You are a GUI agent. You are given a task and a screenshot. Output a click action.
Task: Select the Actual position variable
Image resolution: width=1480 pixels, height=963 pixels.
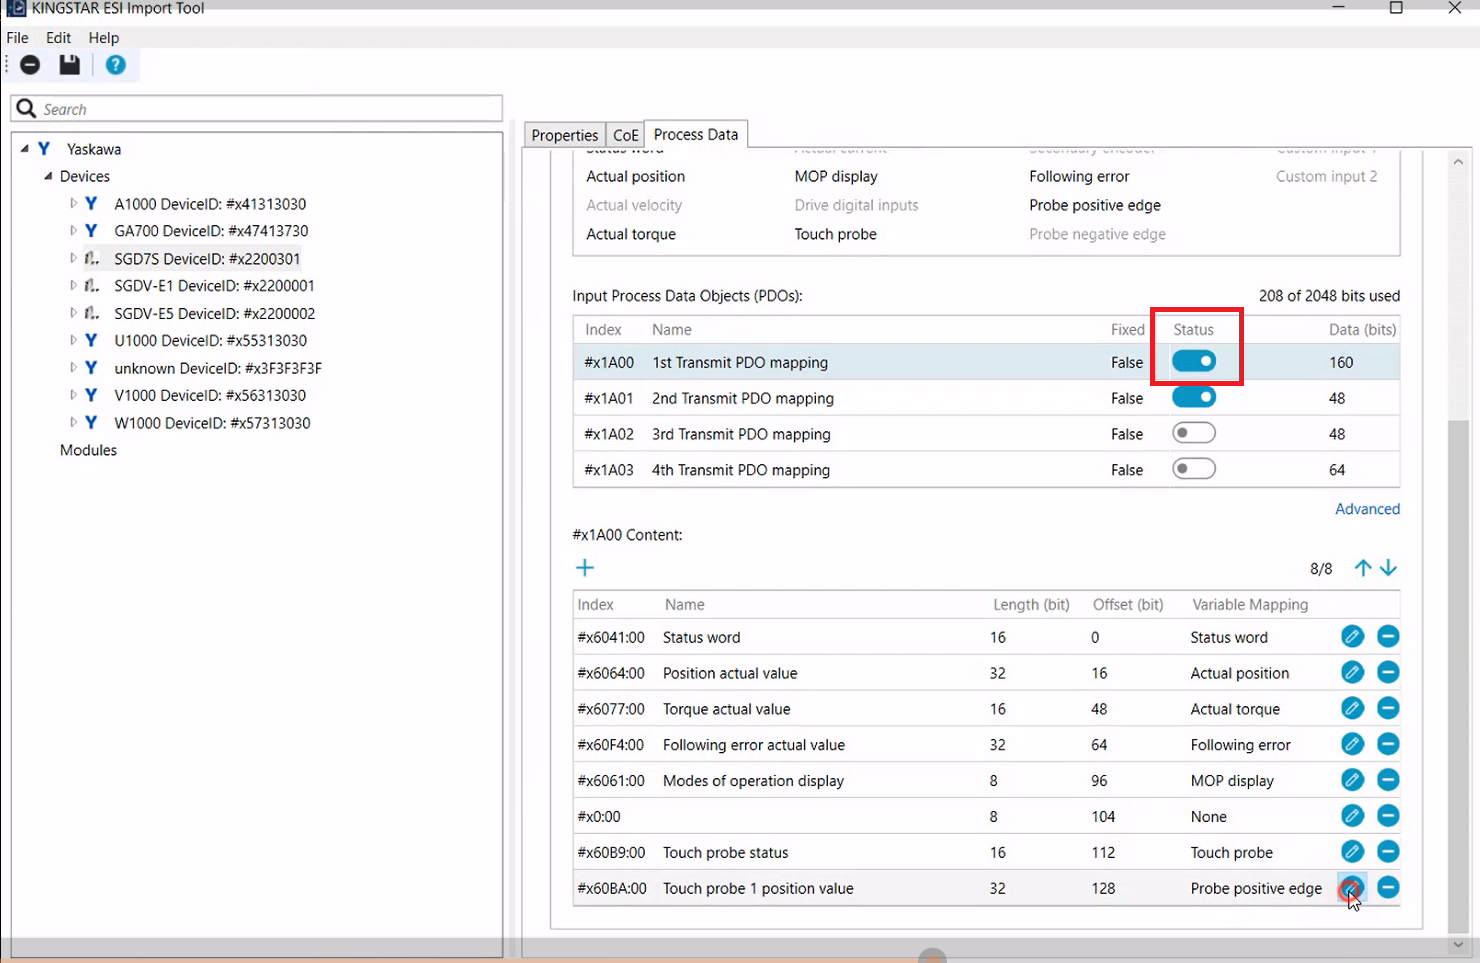(x=636, y=176)
